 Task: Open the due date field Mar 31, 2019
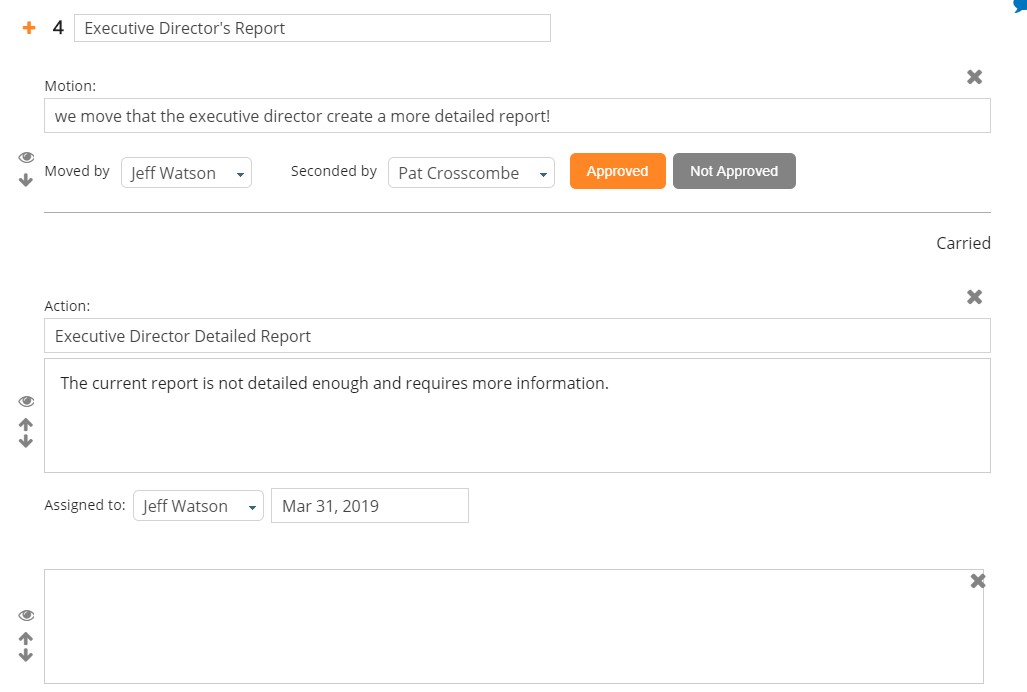(370, 505)
